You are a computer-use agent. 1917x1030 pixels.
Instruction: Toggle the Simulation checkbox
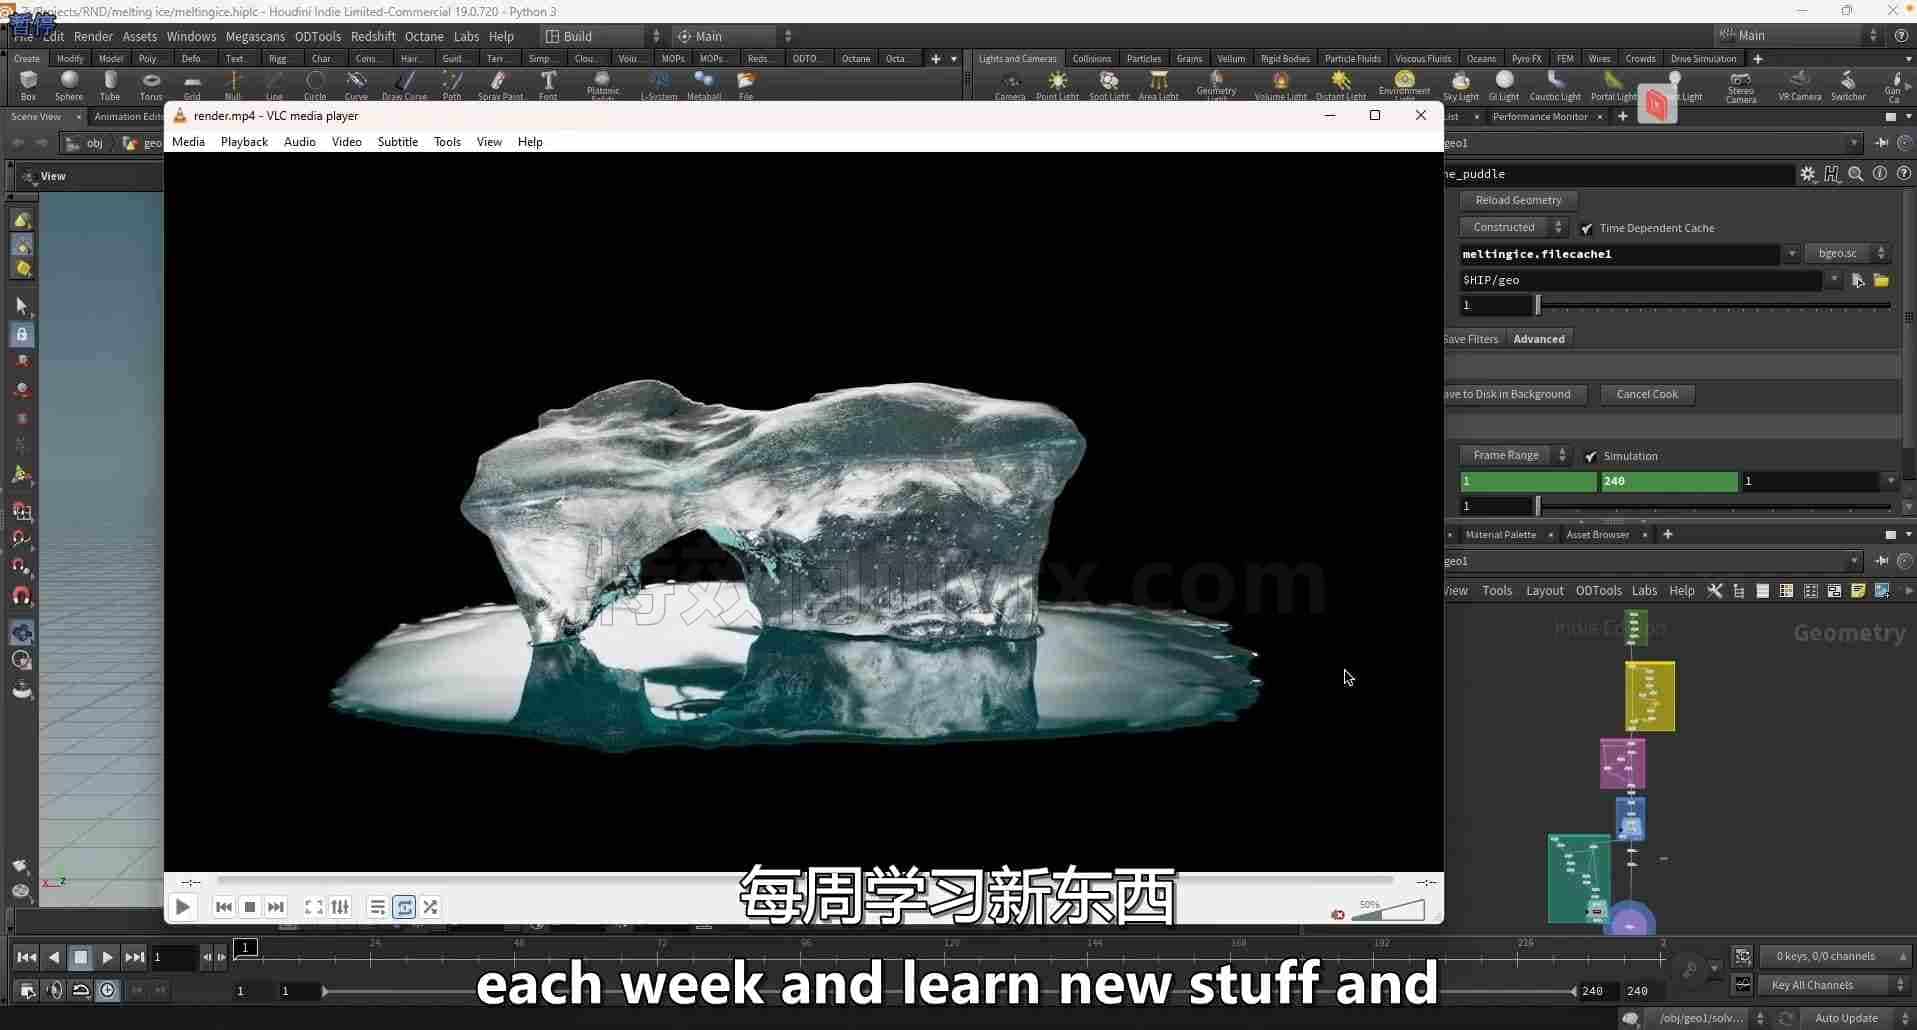coord(1591,456)
